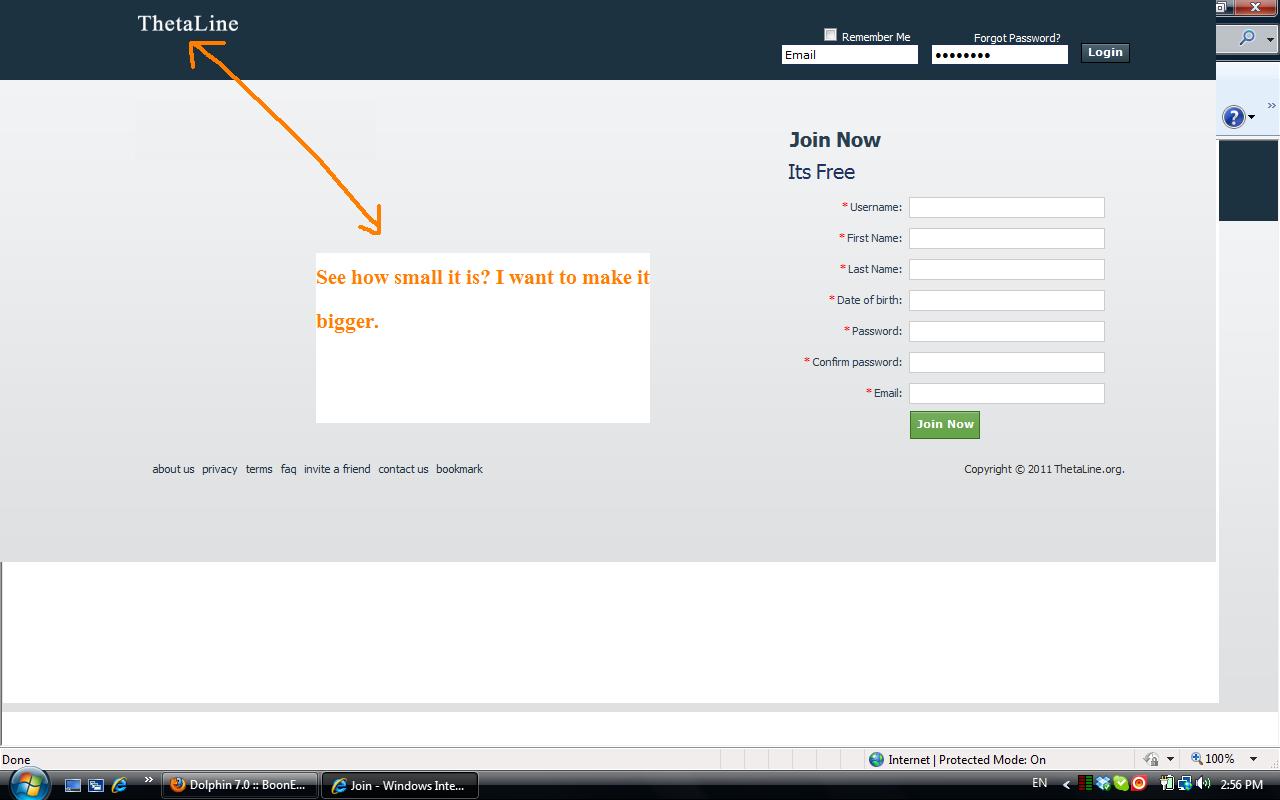Click the red-green meter tray icon
This screenshot has height=800, width=1280.
tap(1085, 784)
